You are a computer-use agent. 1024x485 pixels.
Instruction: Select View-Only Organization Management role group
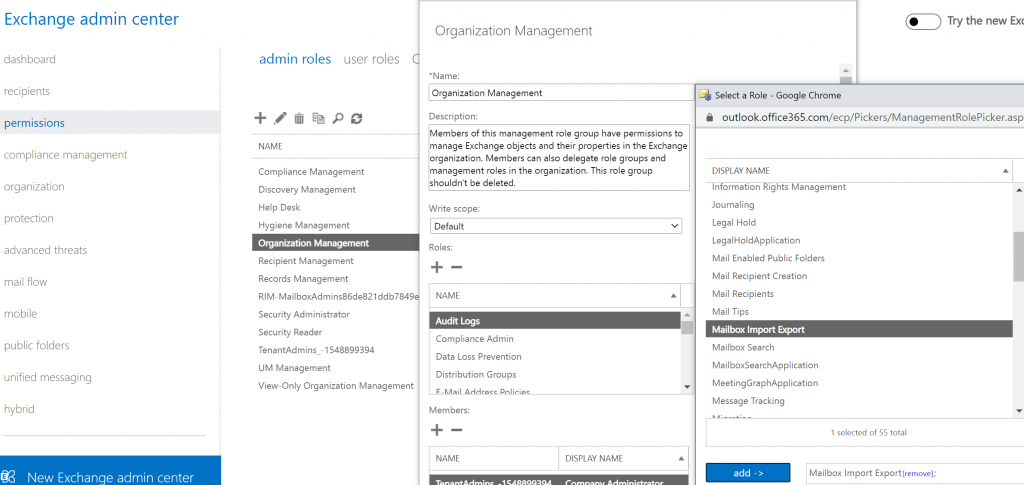(336, 386)
